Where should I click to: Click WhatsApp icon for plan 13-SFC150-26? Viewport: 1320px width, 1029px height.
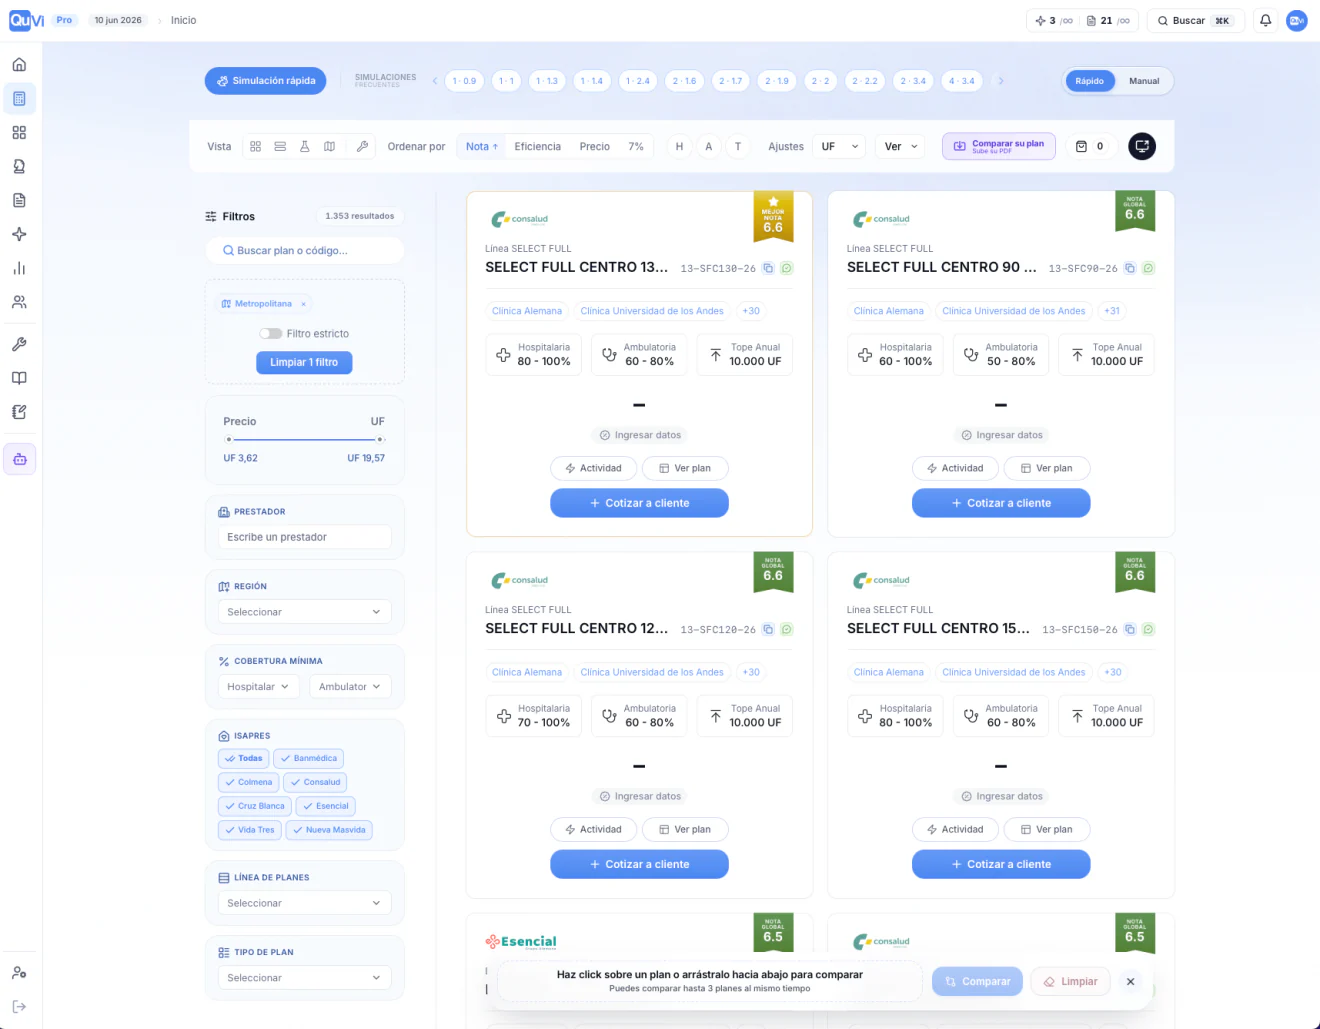(x=1148, y=629)
